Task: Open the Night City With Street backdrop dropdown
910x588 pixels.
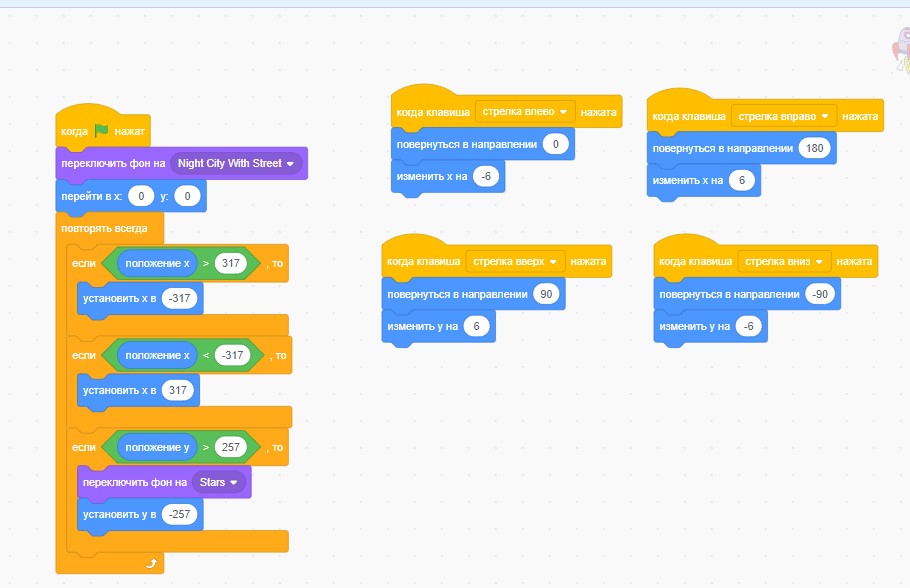Action: (x=236, y=163)
